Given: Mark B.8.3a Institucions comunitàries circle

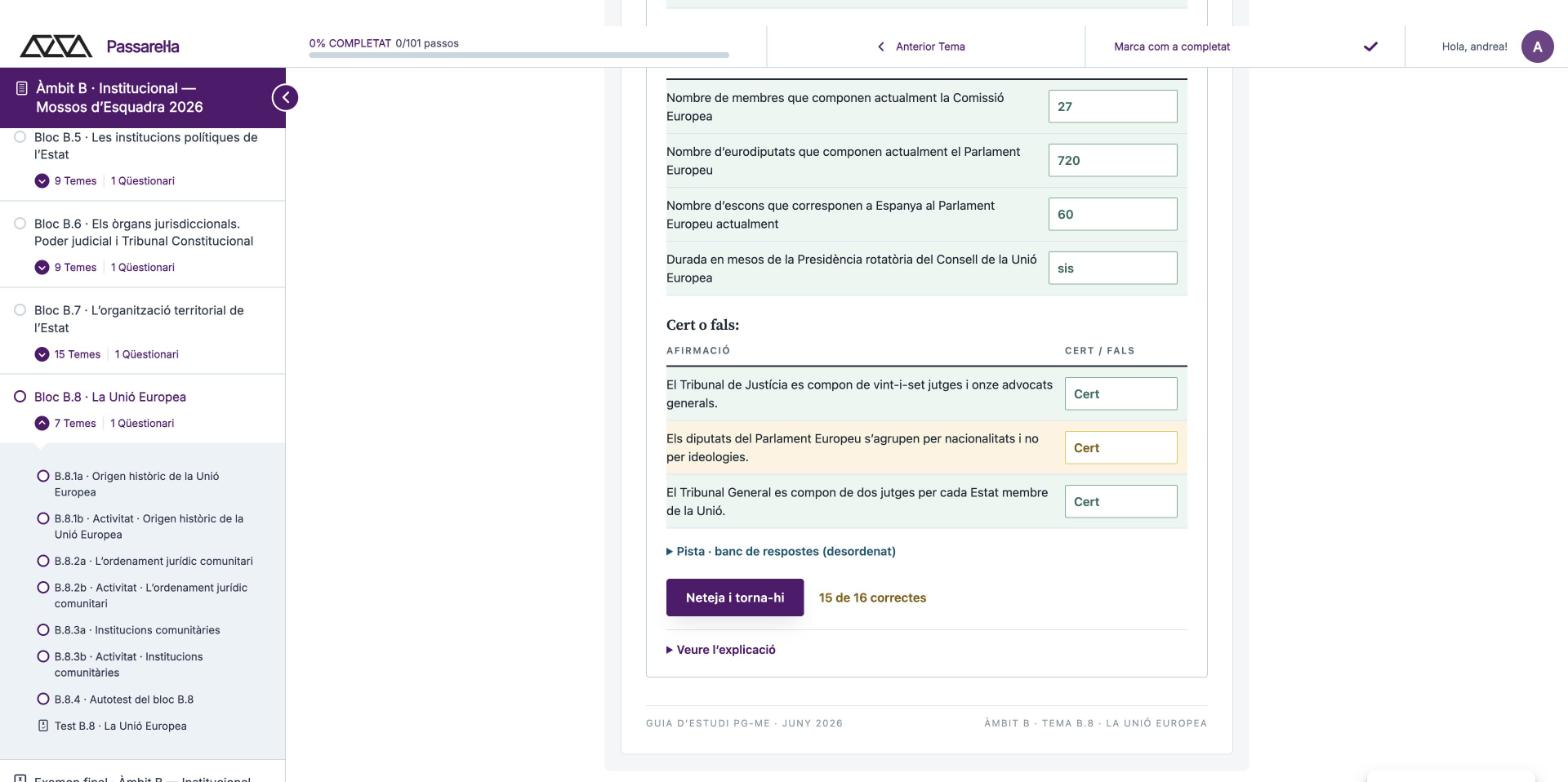Looking at the screenshot, I should (x=43, y=630).
